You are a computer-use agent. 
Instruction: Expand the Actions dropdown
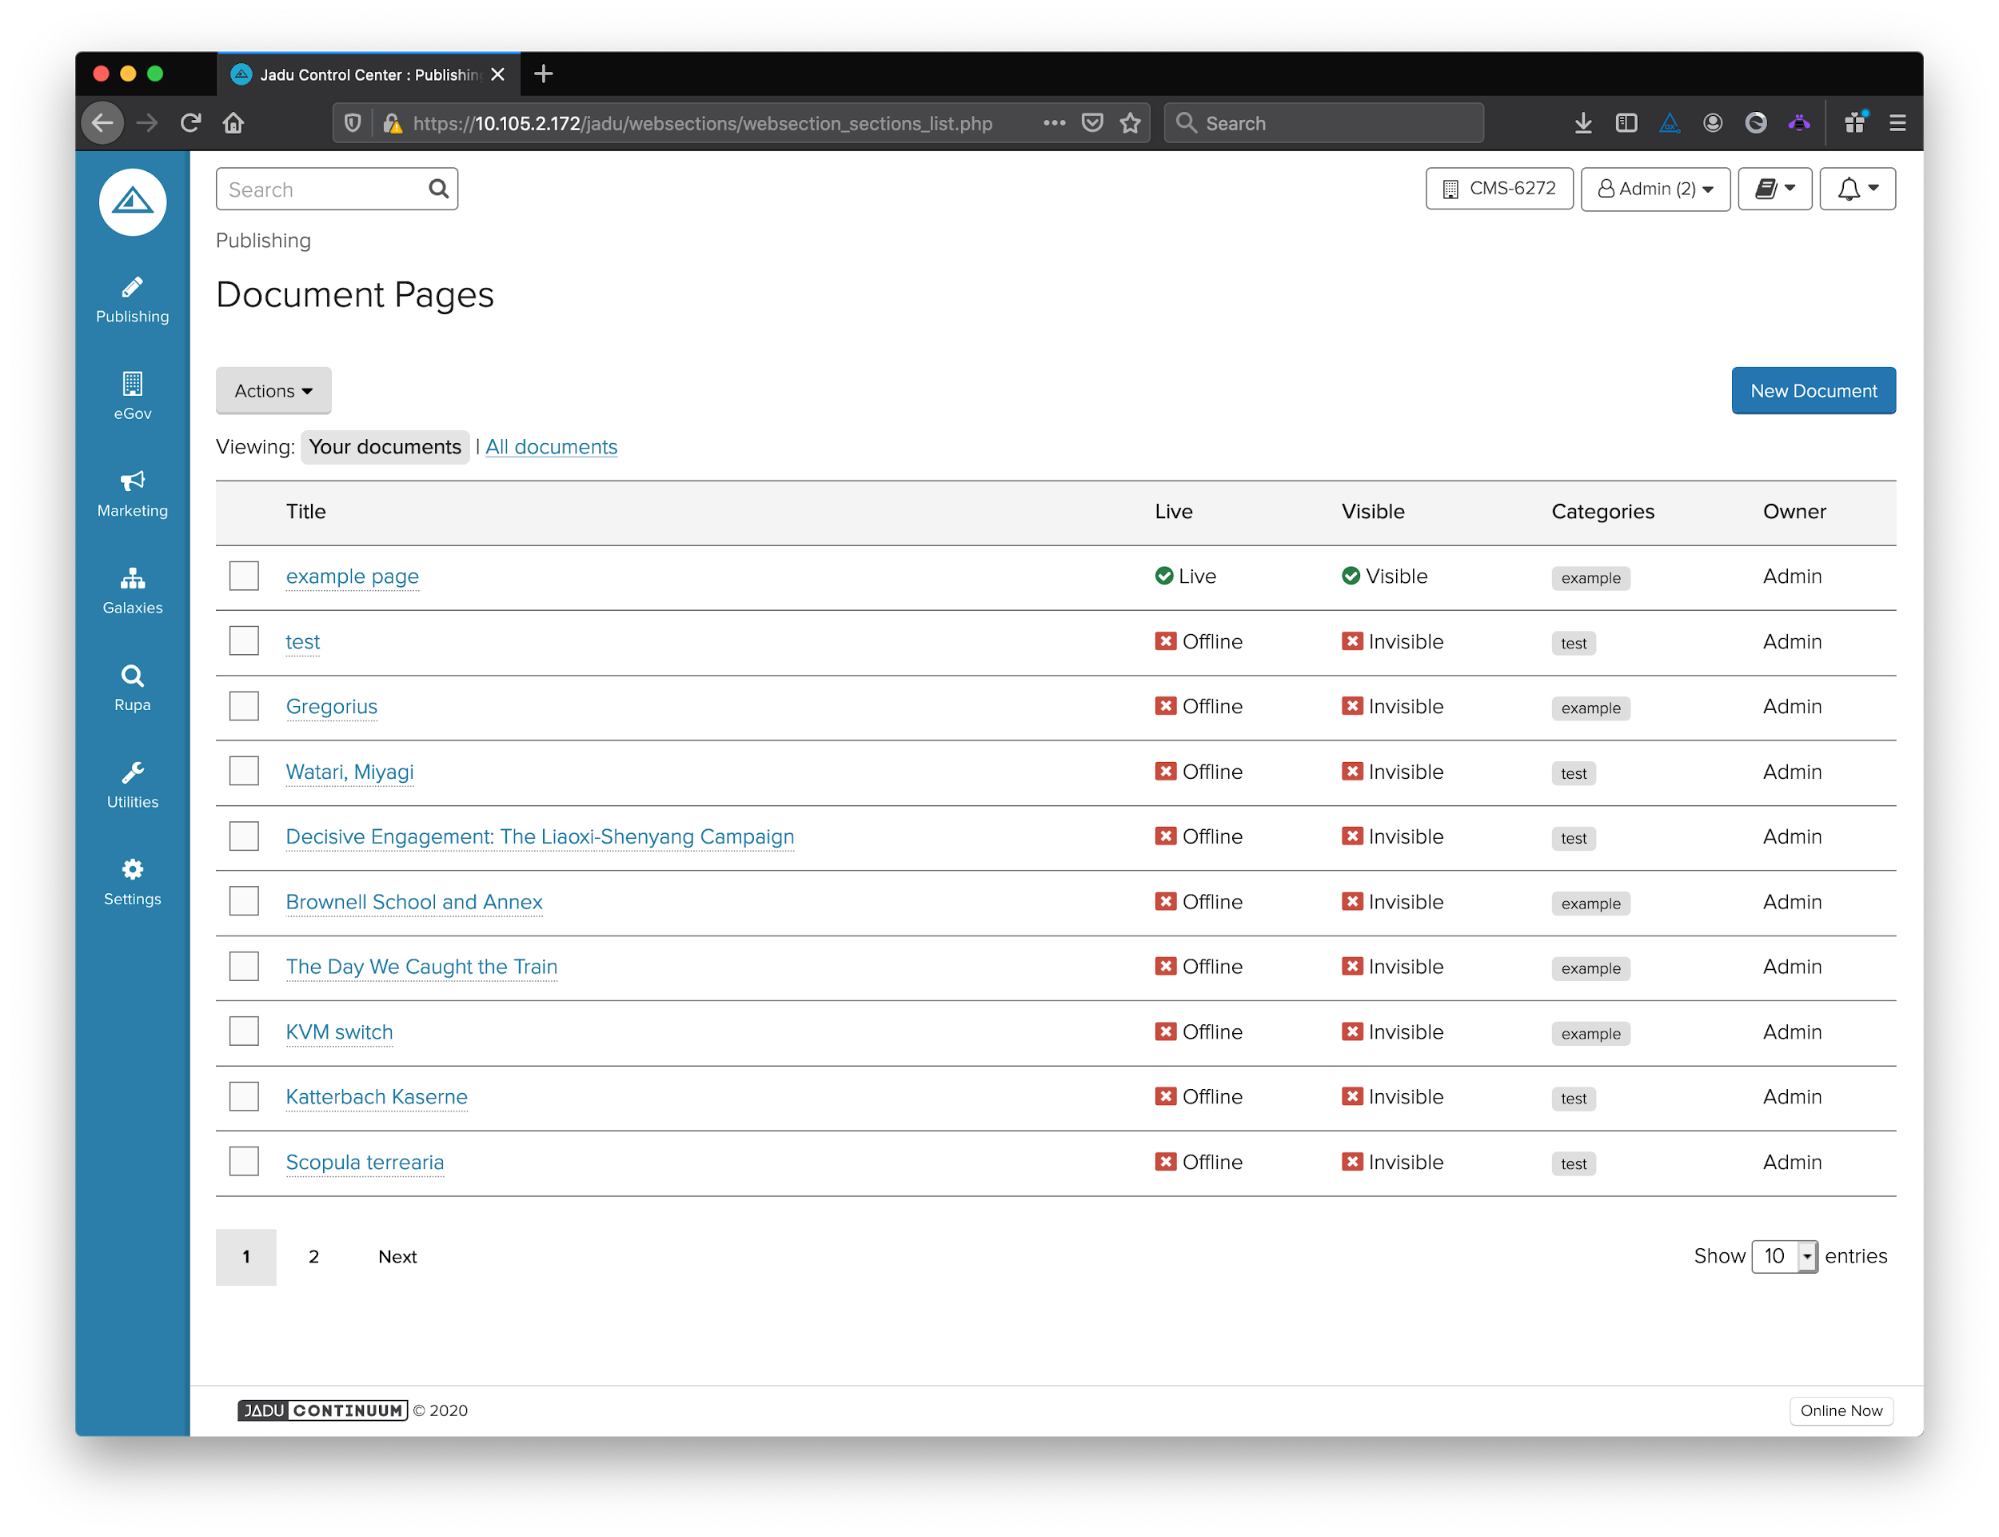[x=273, y=391]
